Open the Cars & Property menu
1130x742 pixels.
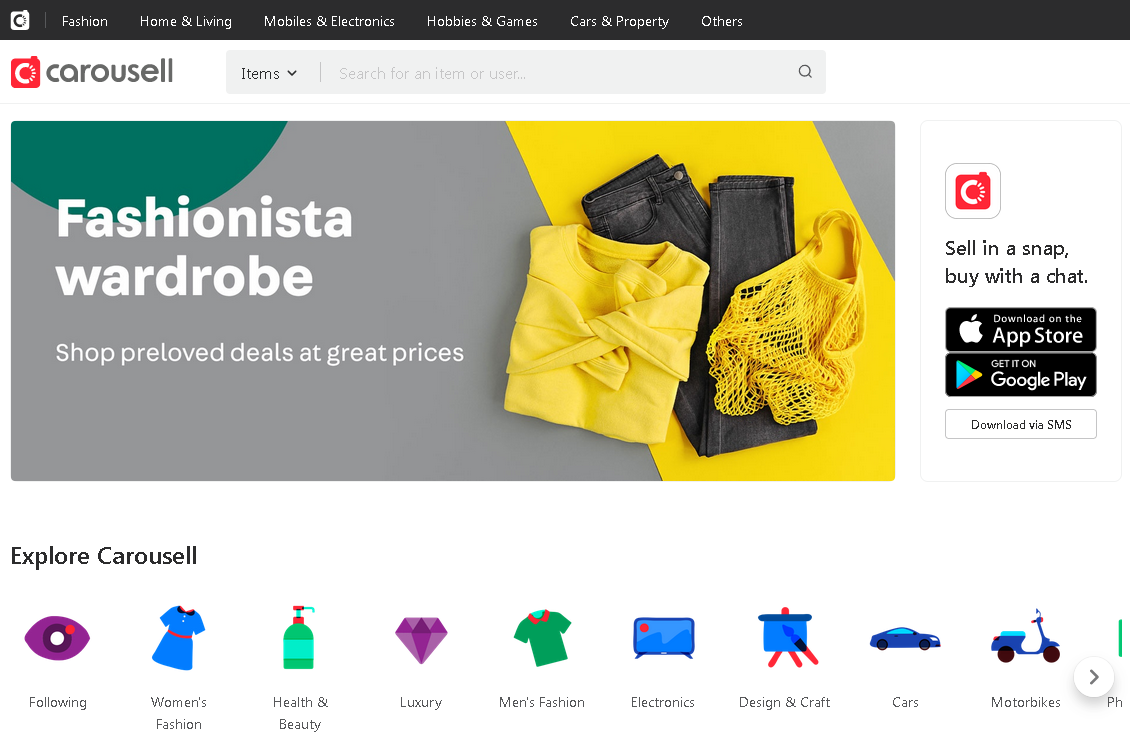coord(619,21)
